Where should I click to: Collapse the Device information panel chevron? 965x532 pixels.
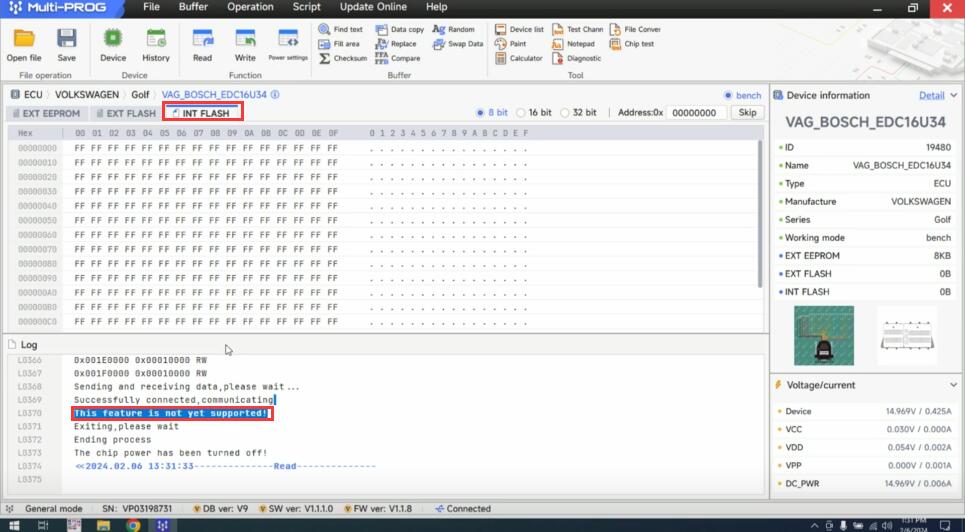tap(953, 95)
